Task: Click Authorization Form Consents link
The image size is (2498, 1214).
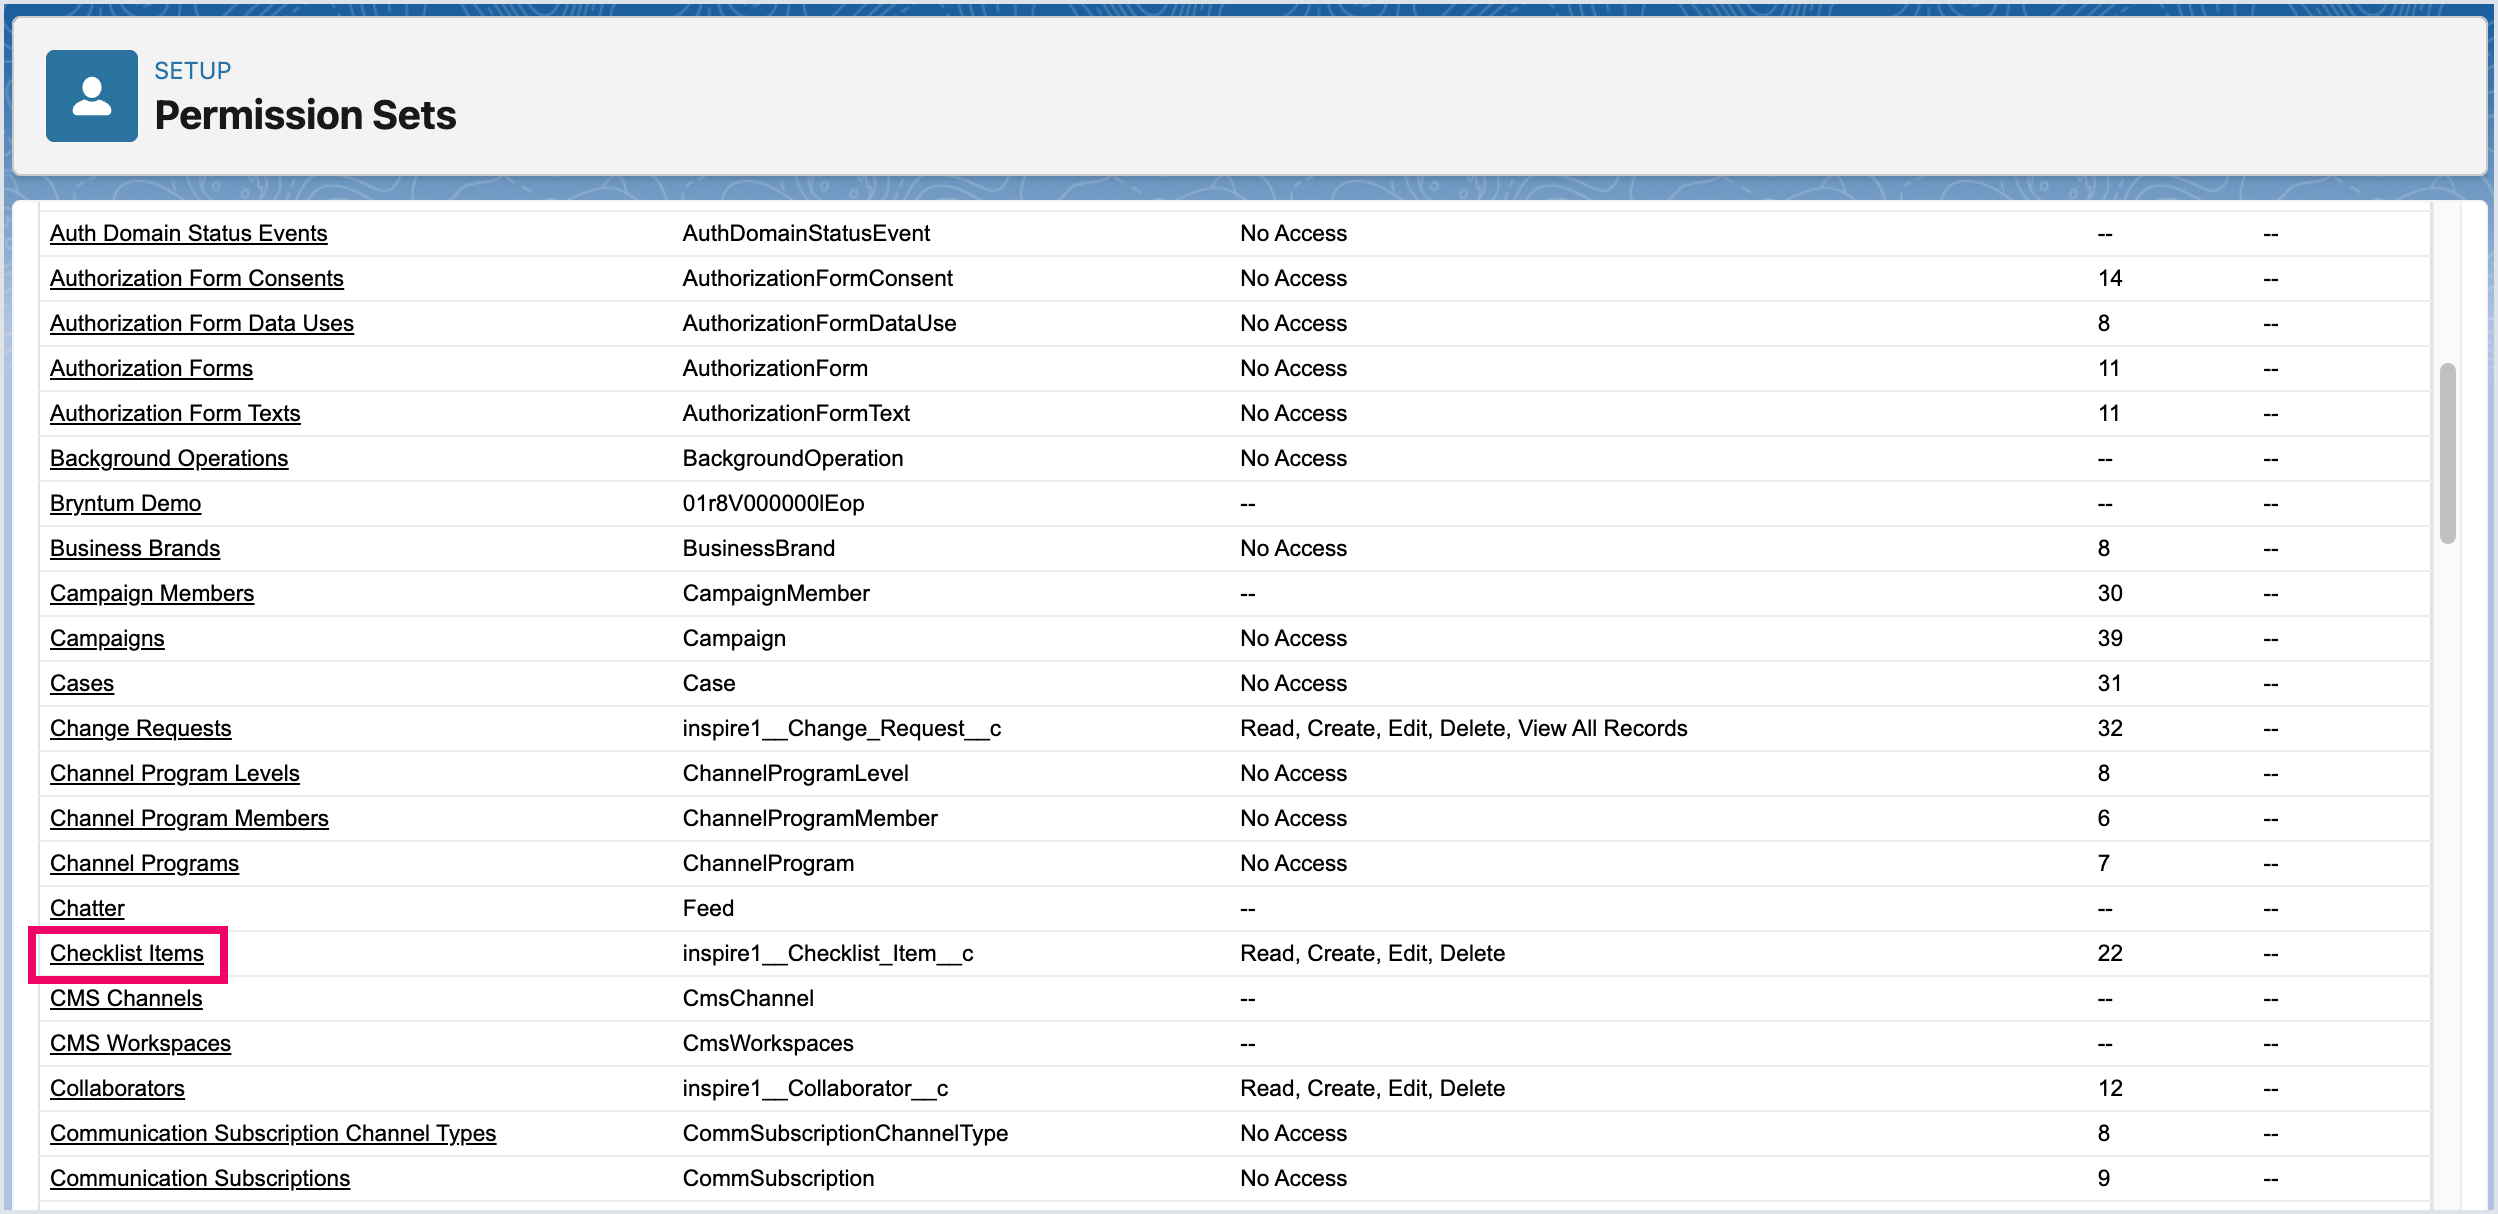Action: point(196,278)
